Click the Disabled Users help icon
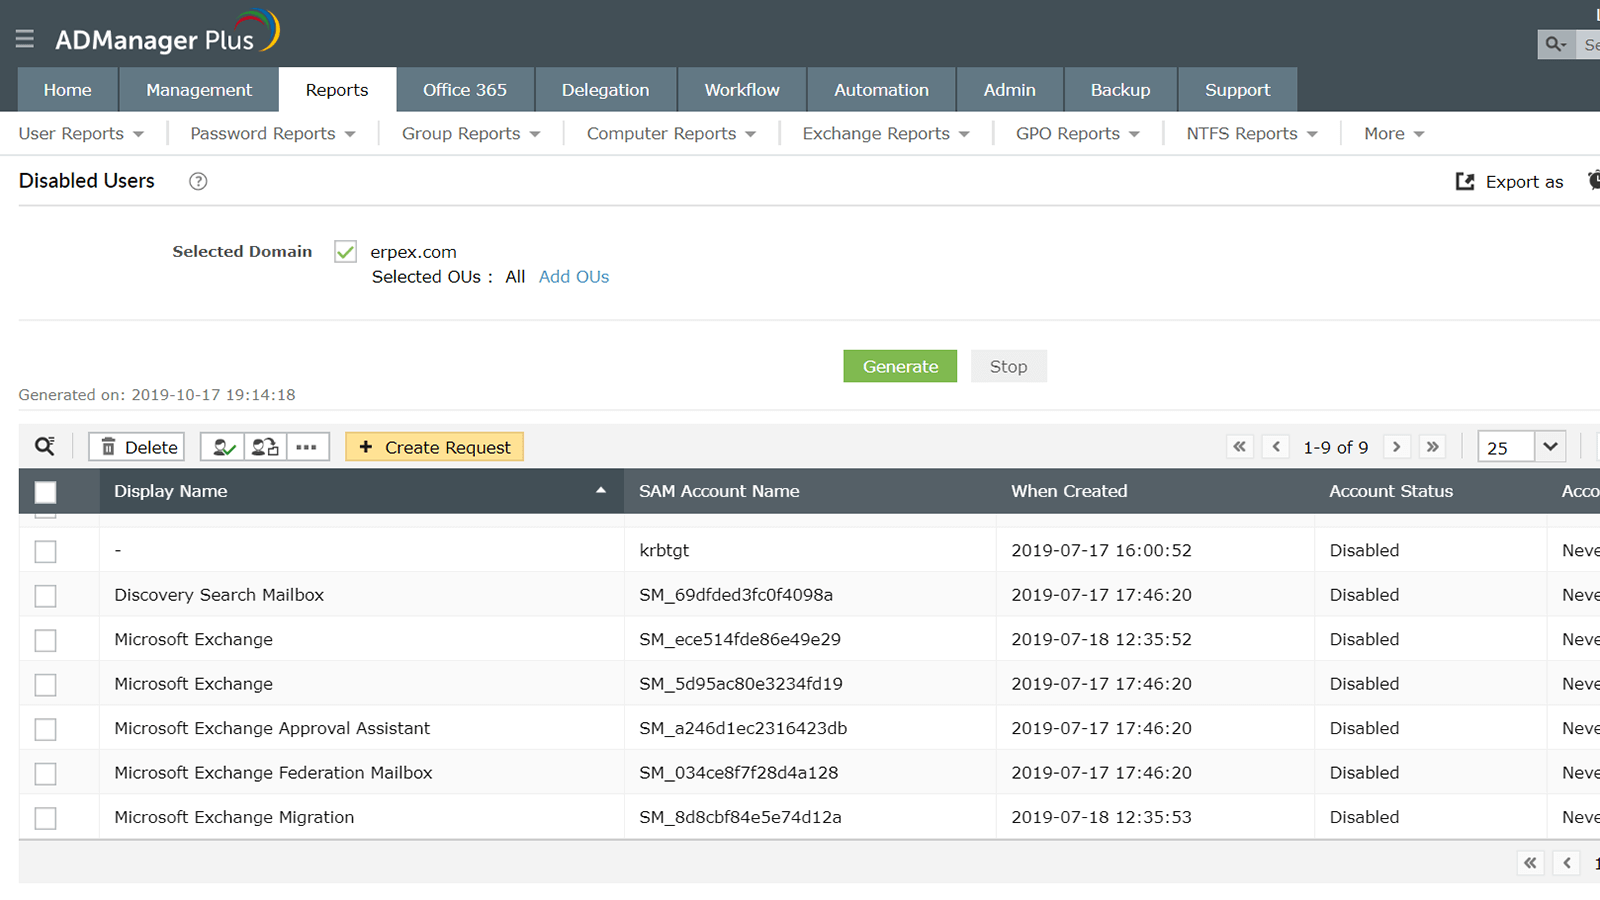 [198, 181]
